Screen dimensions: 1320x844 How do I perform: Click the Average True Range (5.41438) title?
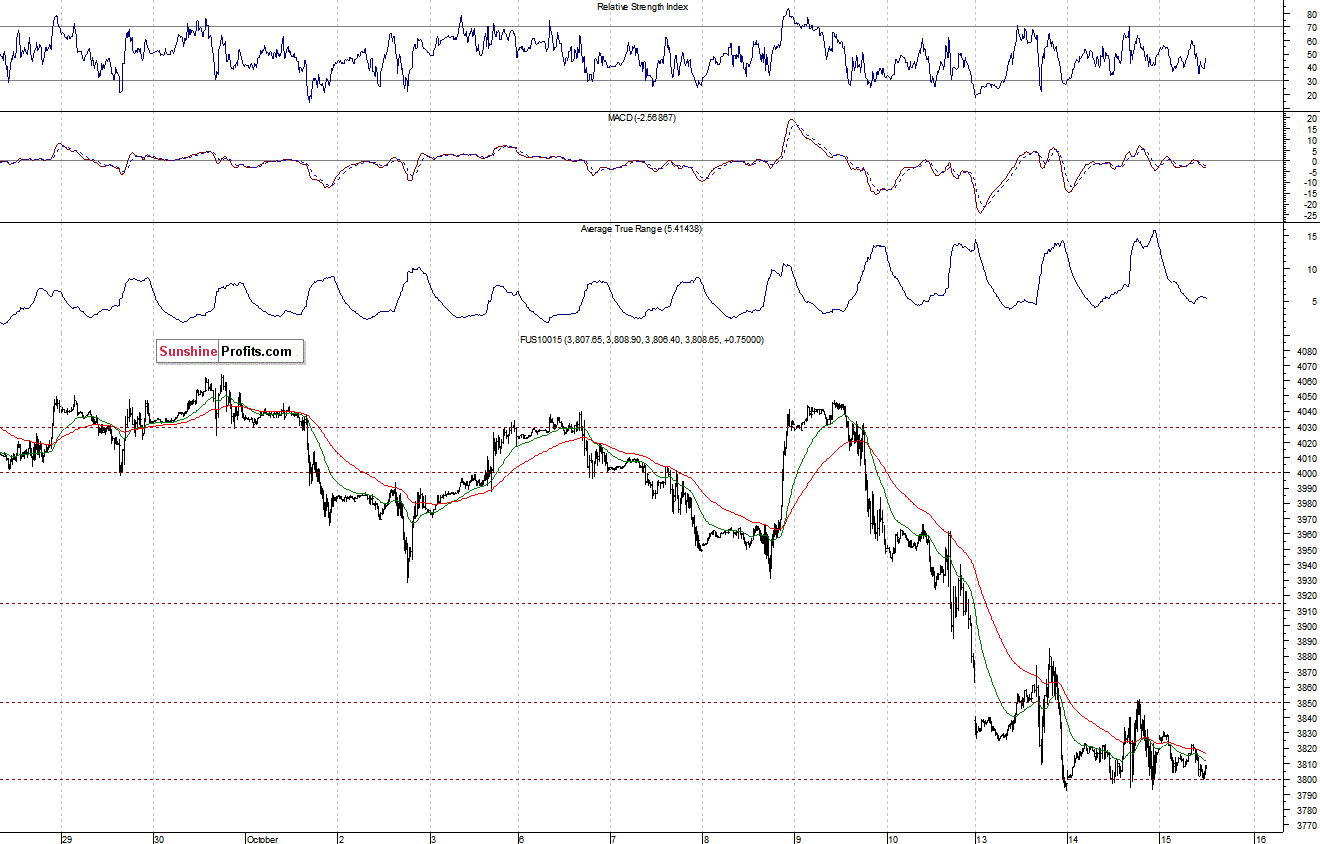pos(641,229)
